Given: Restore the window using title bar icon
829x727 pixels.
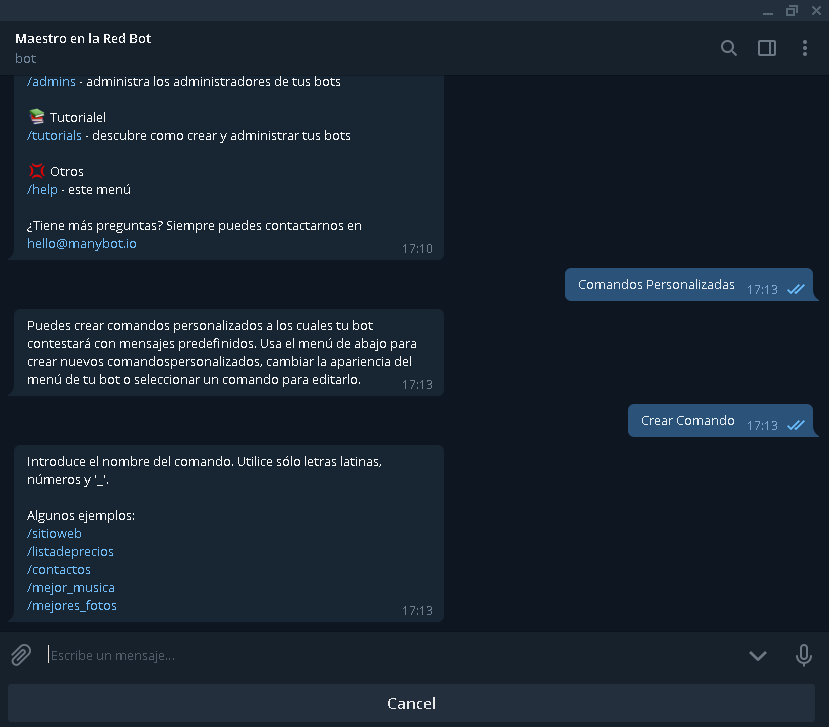Looking at the screenshot, I should 791,11.
